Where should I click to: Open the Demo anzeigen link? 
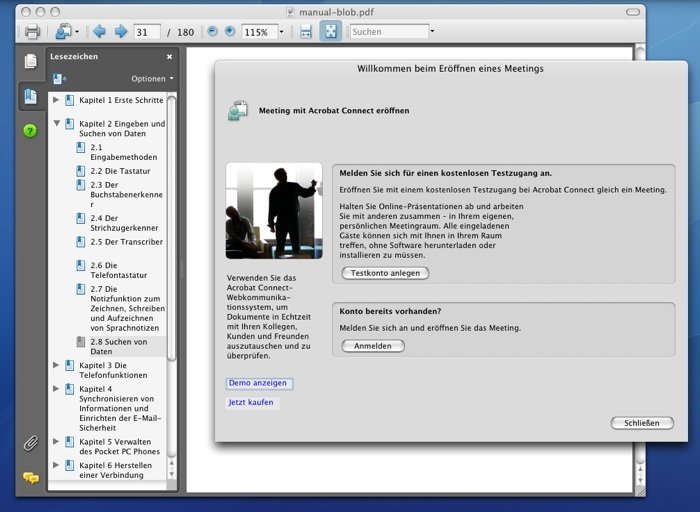click(x=258, y=383)
